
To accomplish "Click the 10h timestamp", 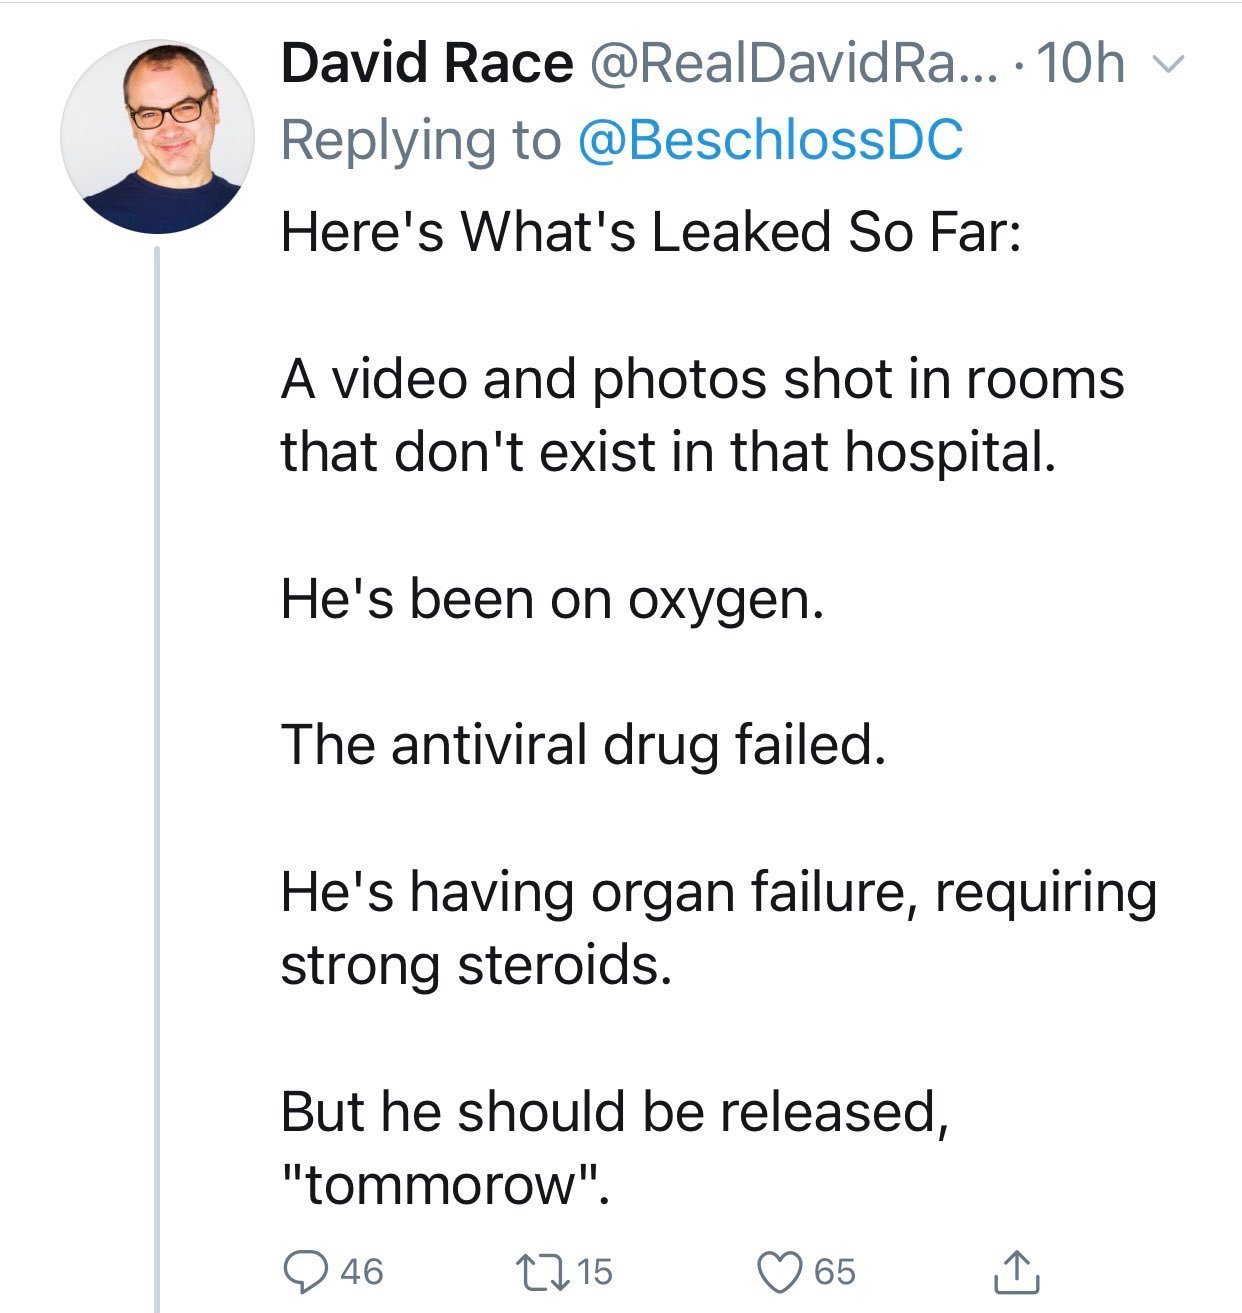I will (x=1082, y=64).
